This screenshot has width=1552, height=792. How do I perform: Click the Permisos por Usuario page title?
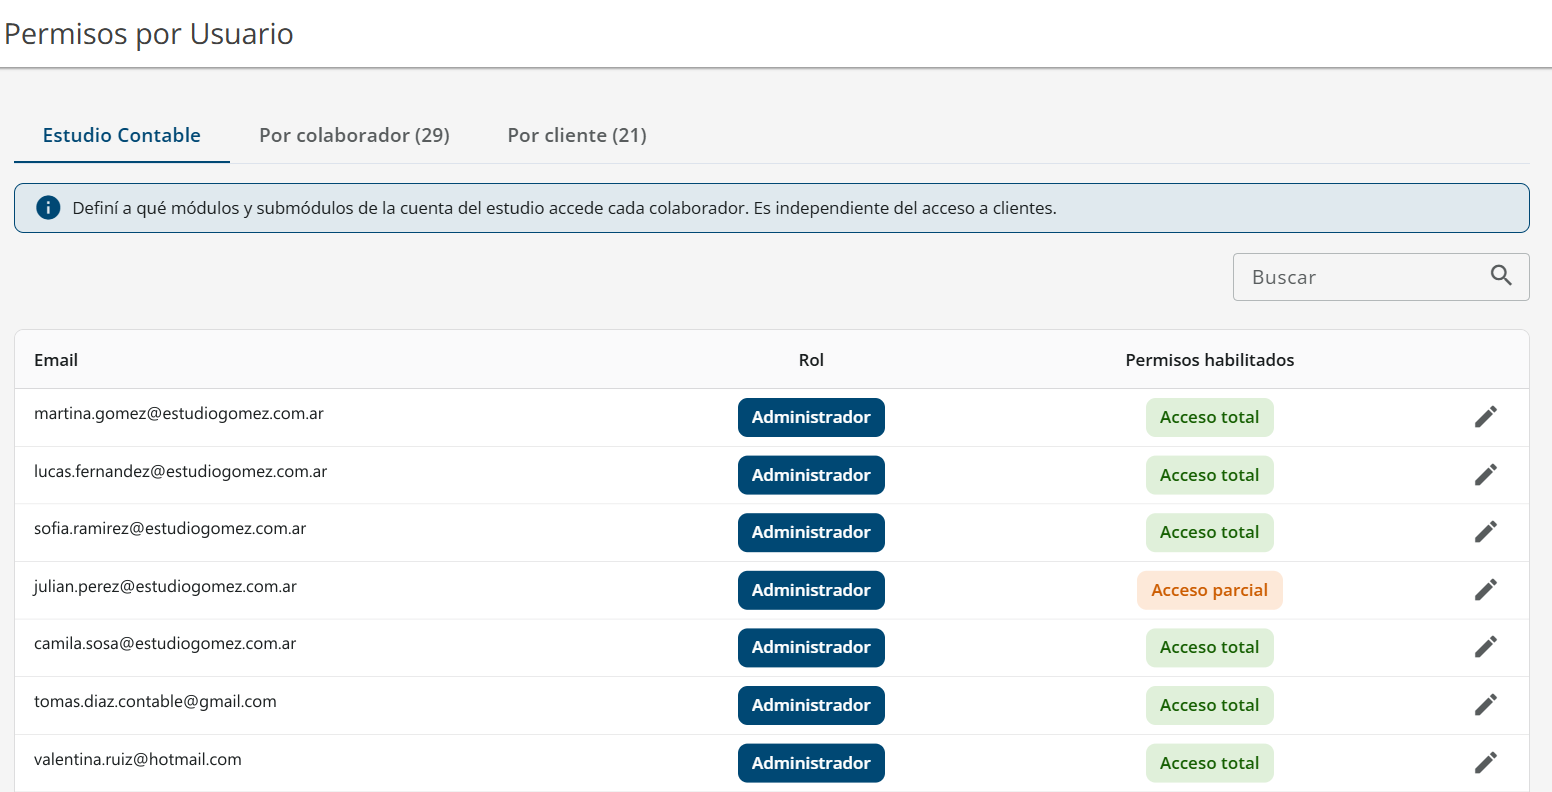[149, 34]
